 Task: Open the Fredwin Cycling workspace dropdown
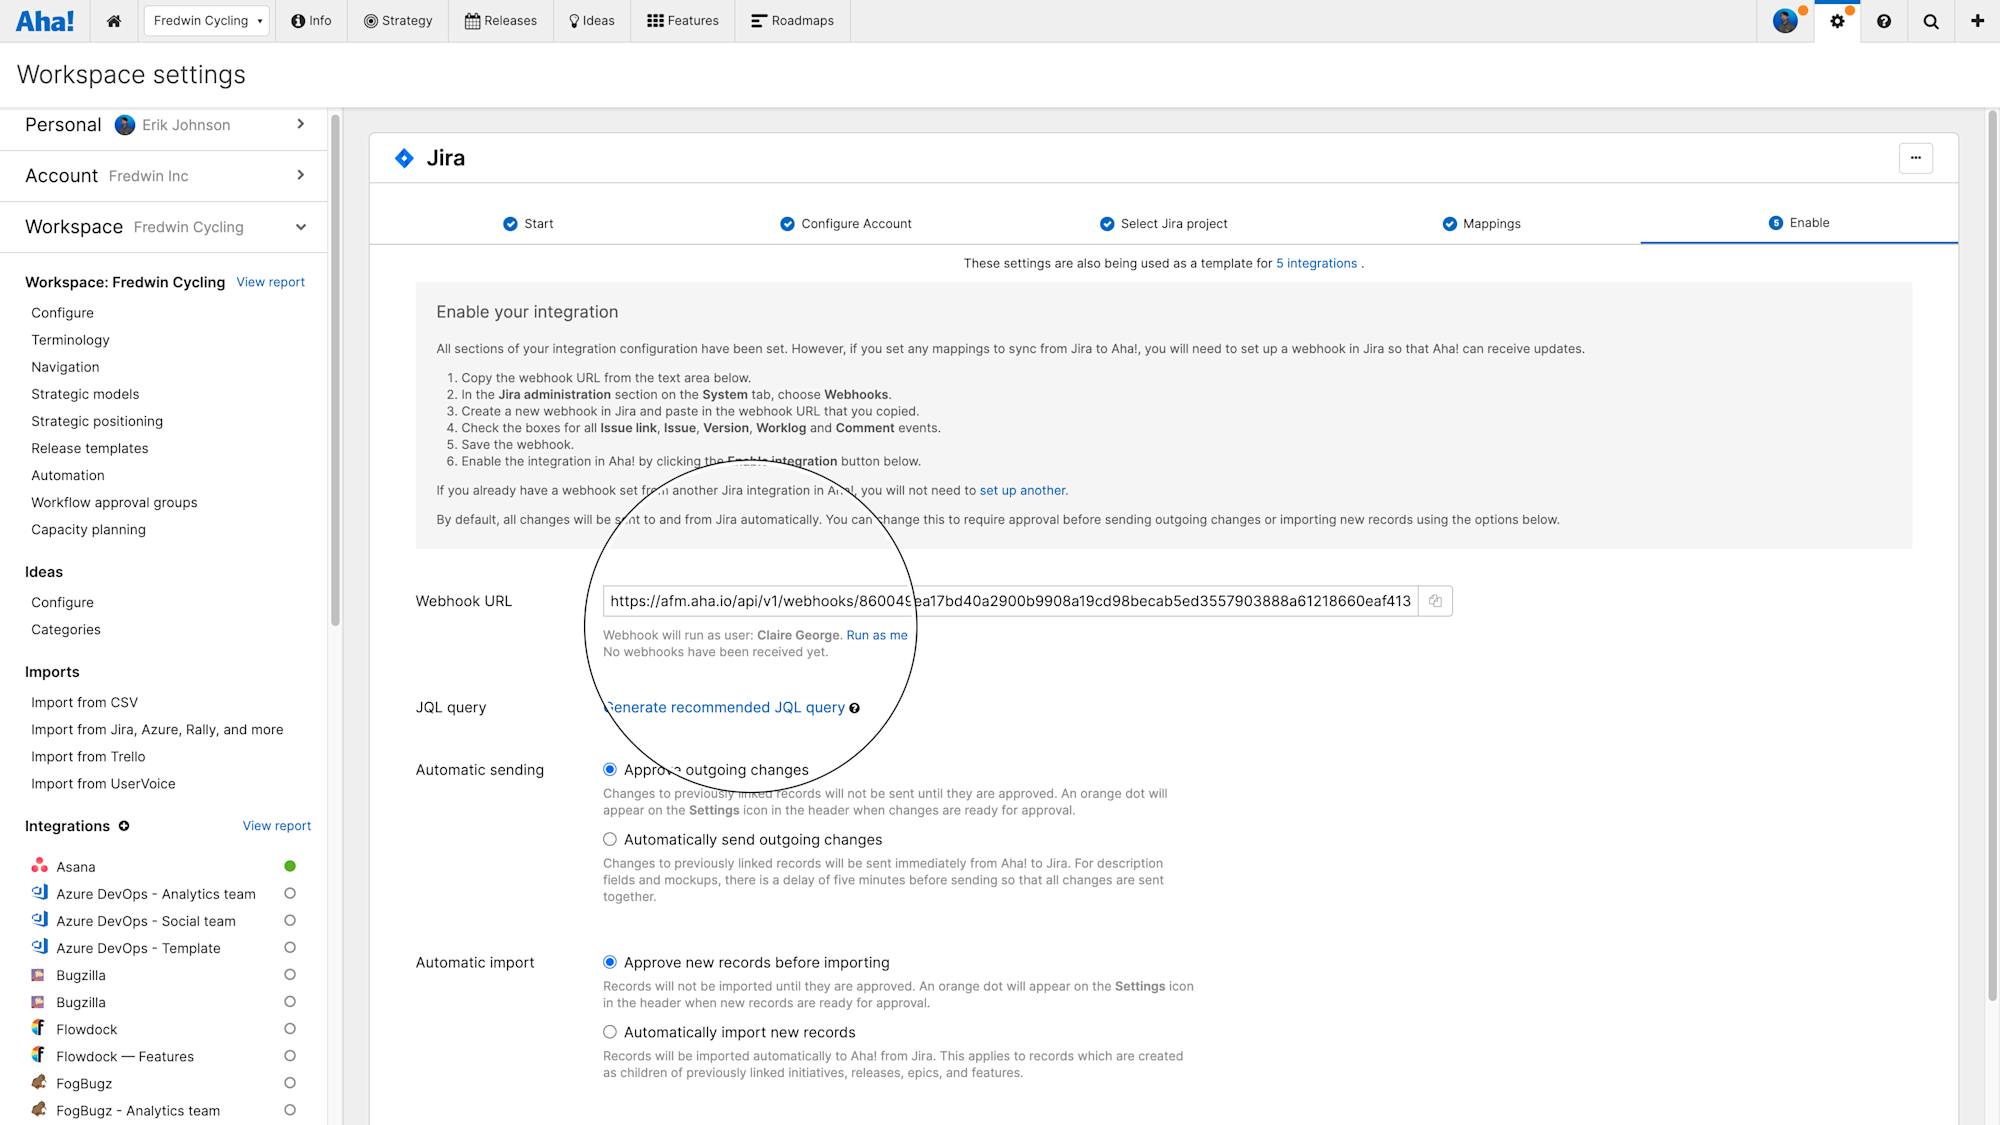pyautogui.click(x=207, y=21)
